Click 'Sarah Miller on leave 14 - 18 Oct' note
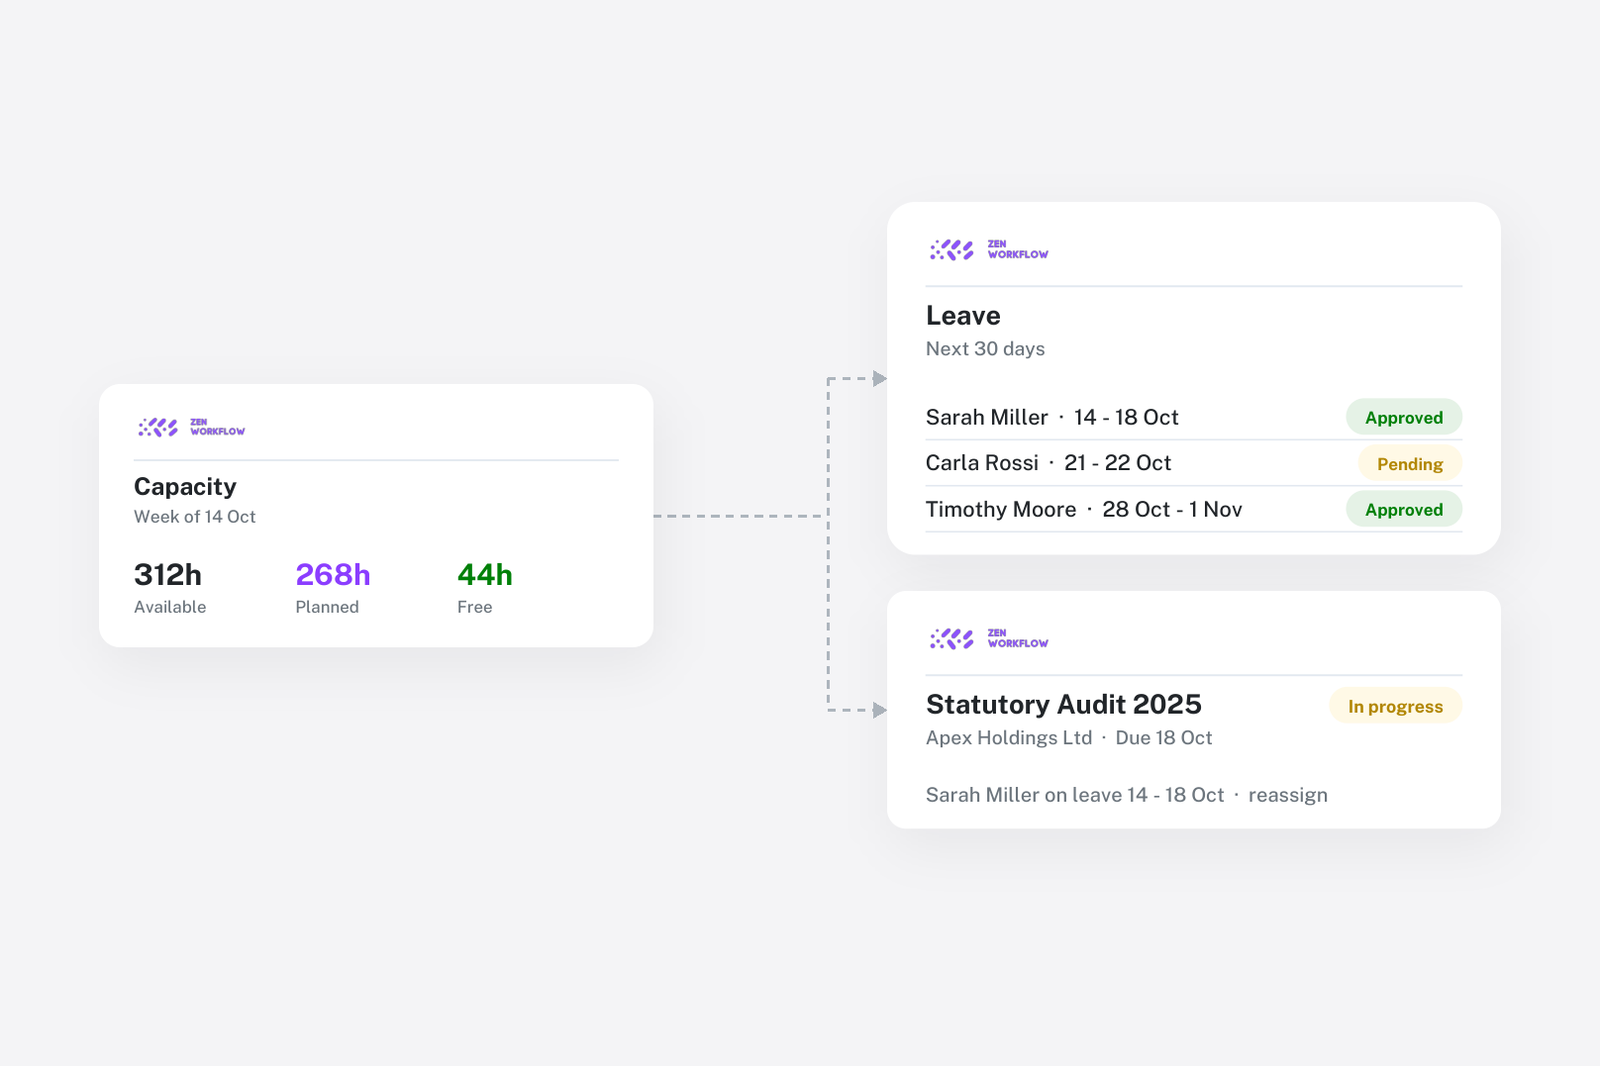 coord(1075,795)
